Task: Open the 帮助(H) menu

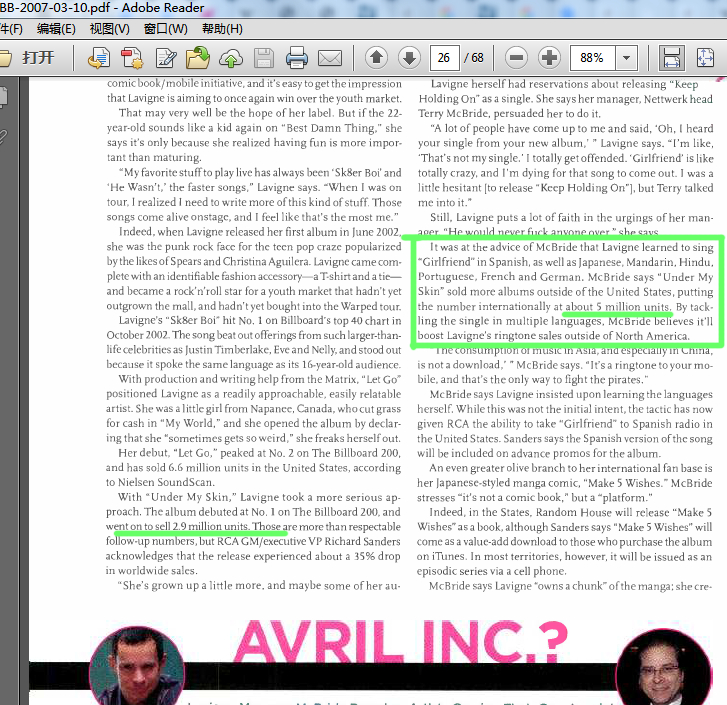Action: [x=222, y=29]
